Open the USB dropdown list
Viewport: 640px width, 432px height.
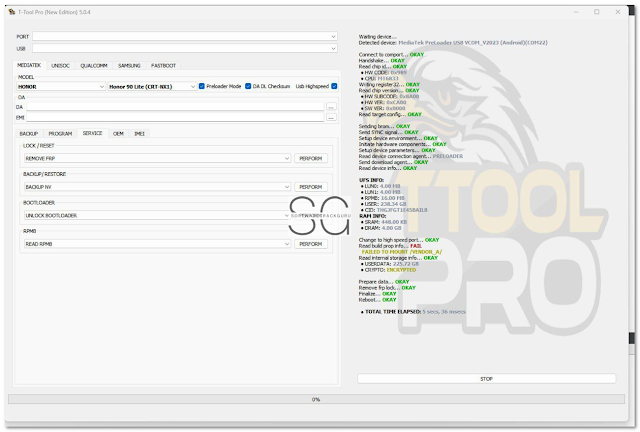tap(185, 48)
